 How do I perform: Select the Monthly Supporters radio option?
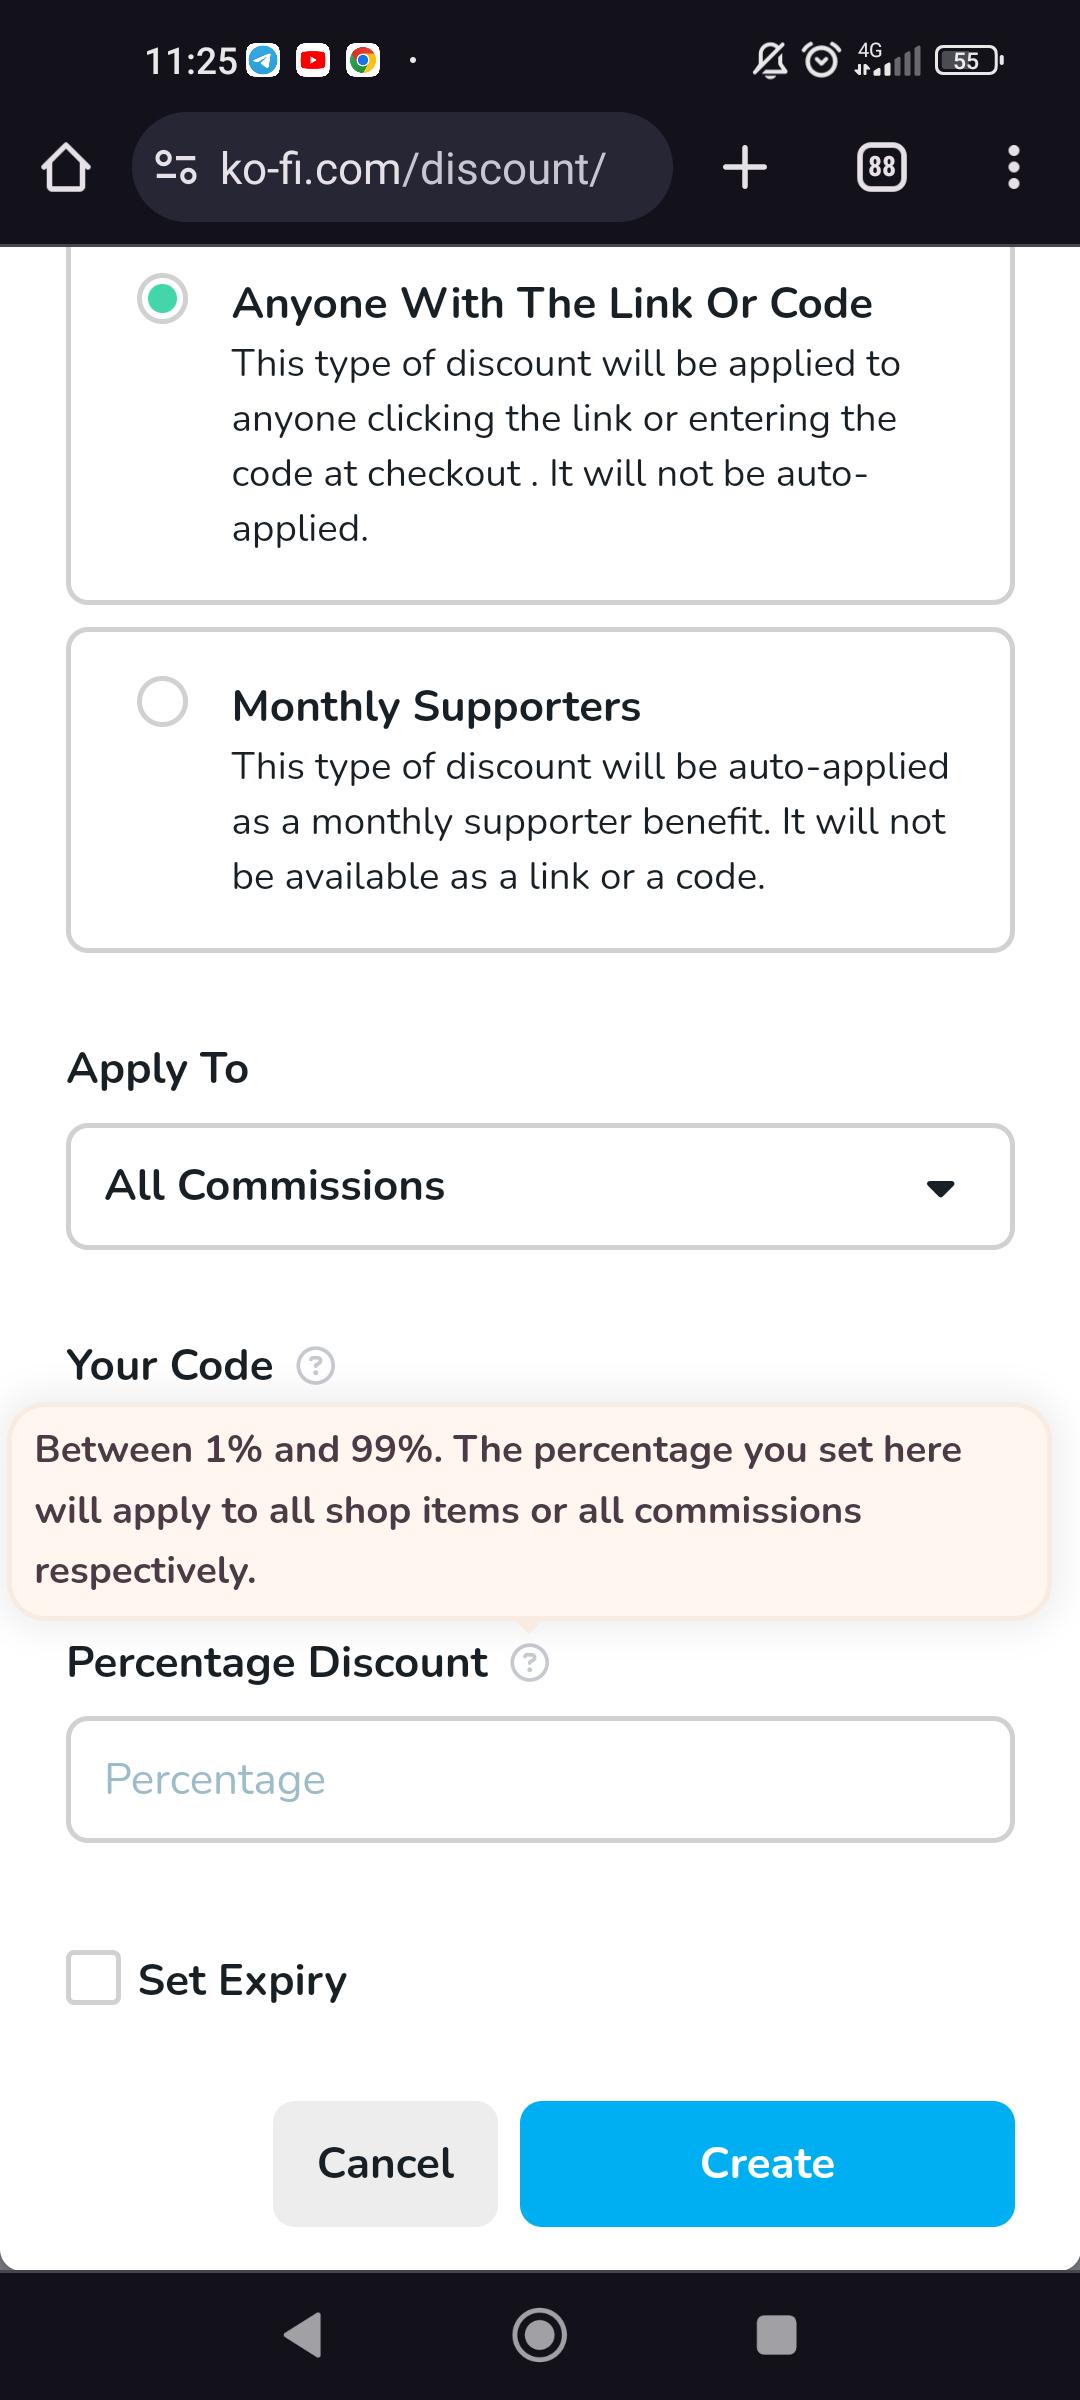pos(162,702)
